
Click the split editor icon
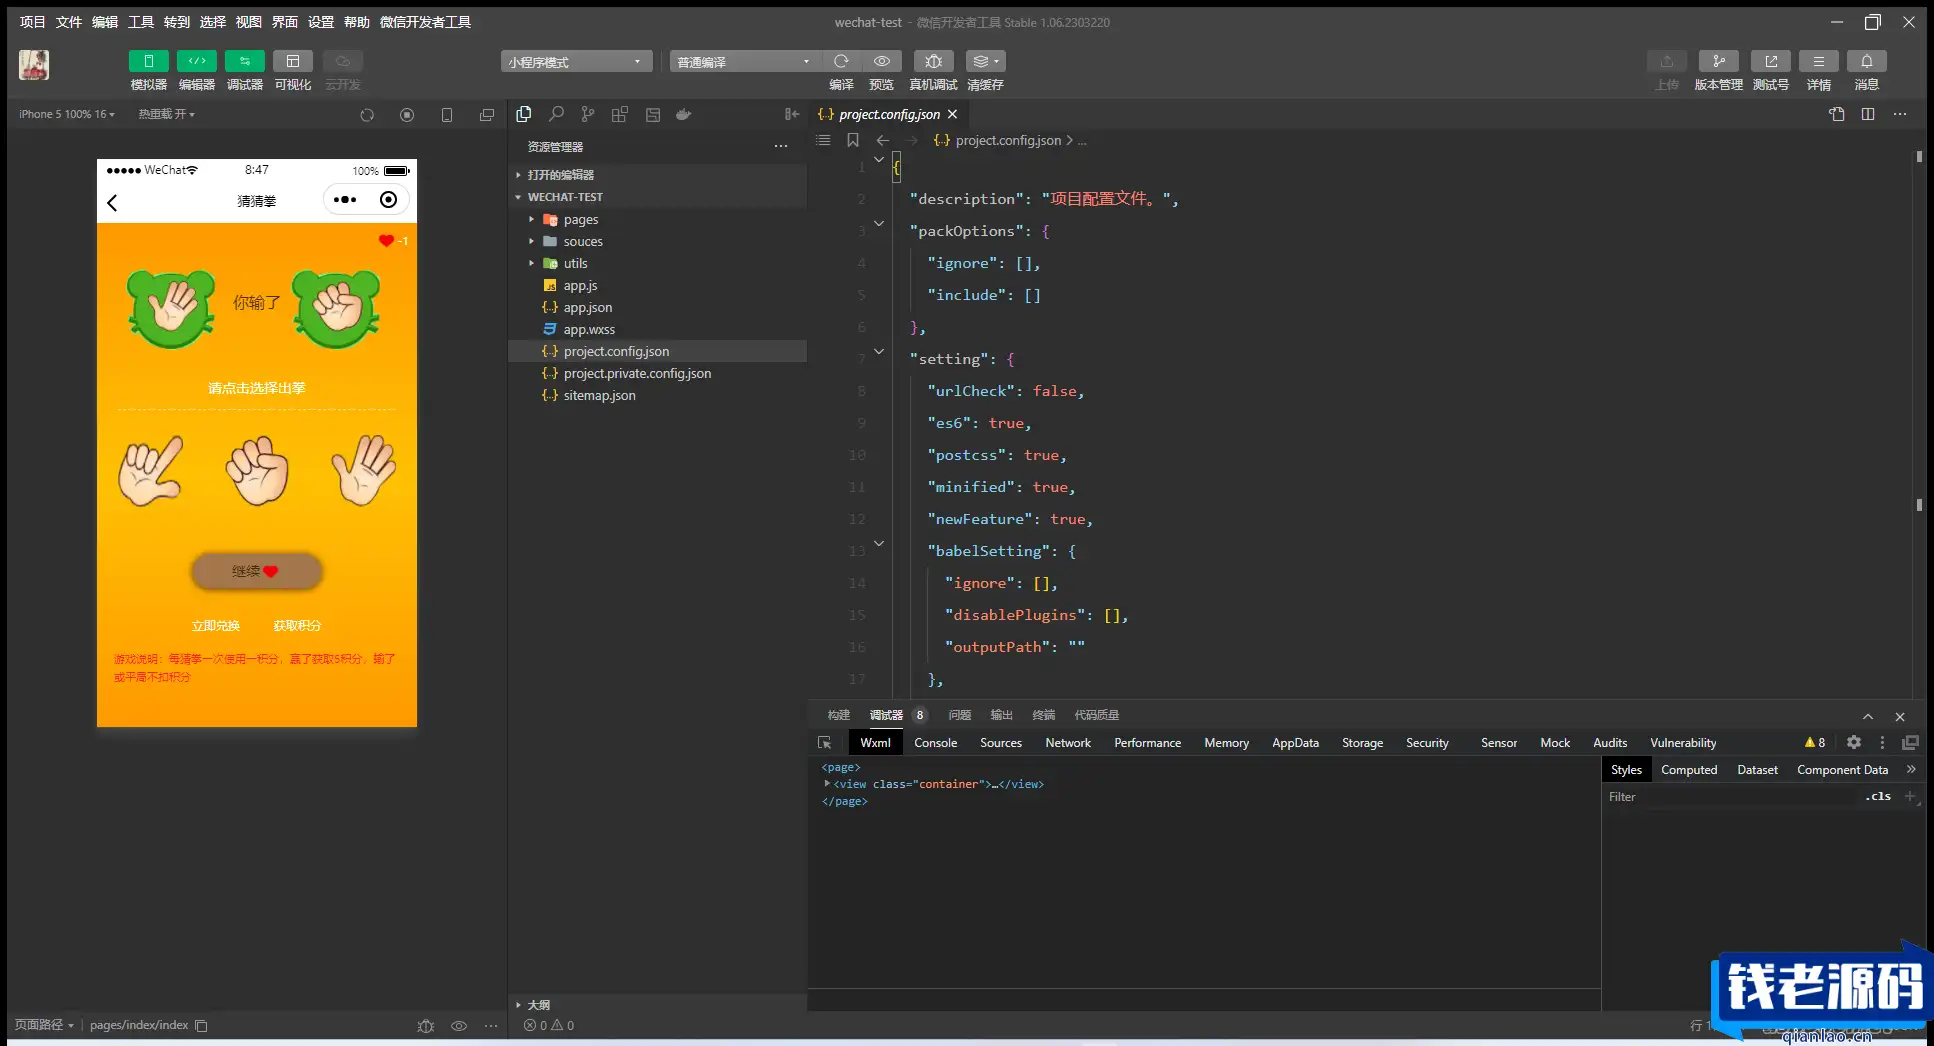coord(1868,114)
